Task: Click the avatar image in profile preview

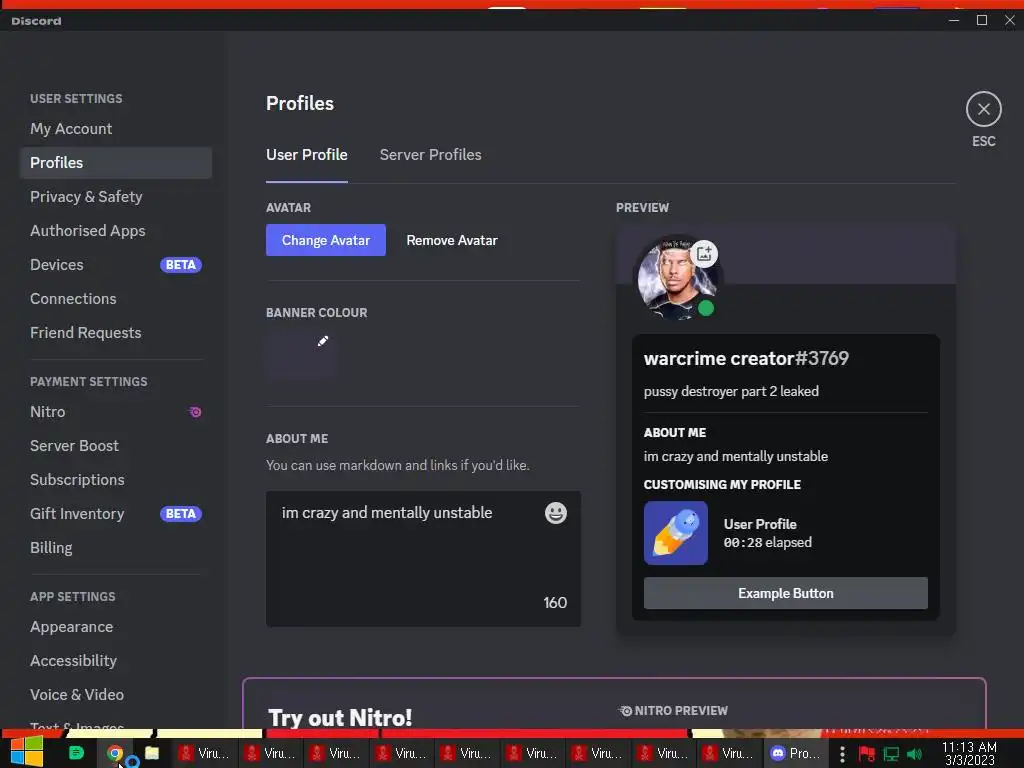Action: point(677,278)
